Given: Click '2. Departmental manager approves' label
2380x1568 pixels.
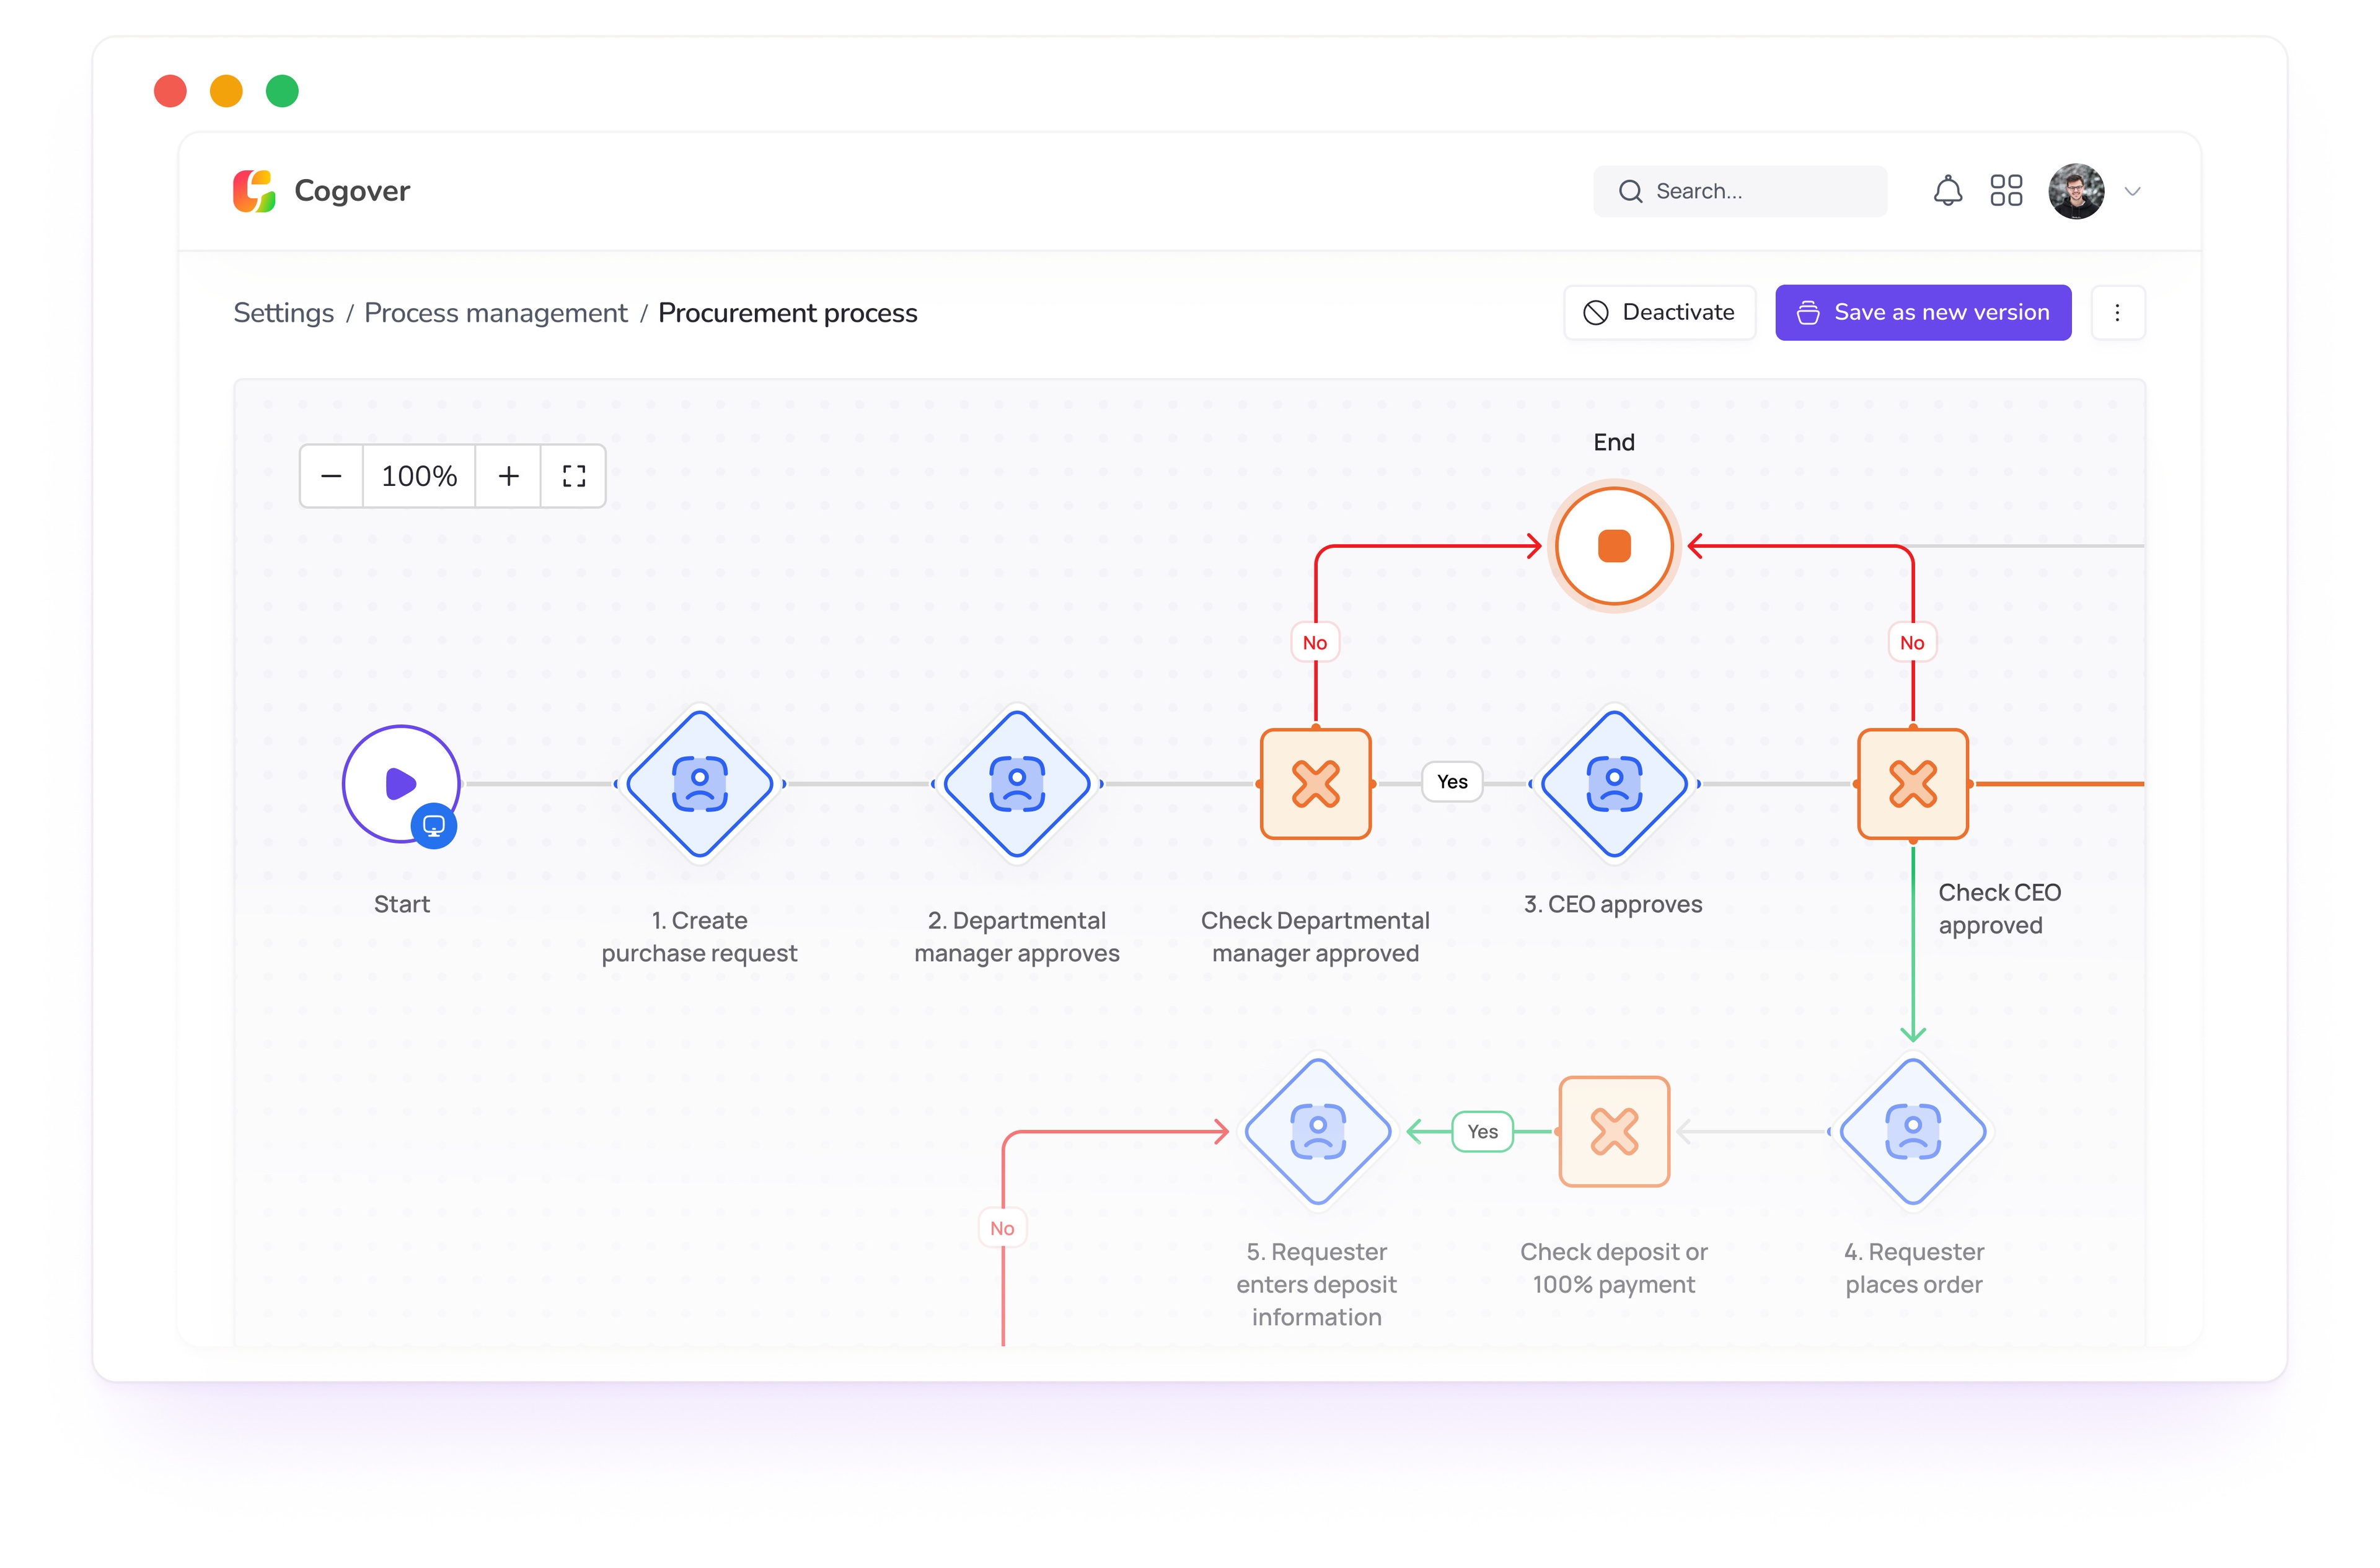Looking at the screenshot, I should [x=1017, y=937].
